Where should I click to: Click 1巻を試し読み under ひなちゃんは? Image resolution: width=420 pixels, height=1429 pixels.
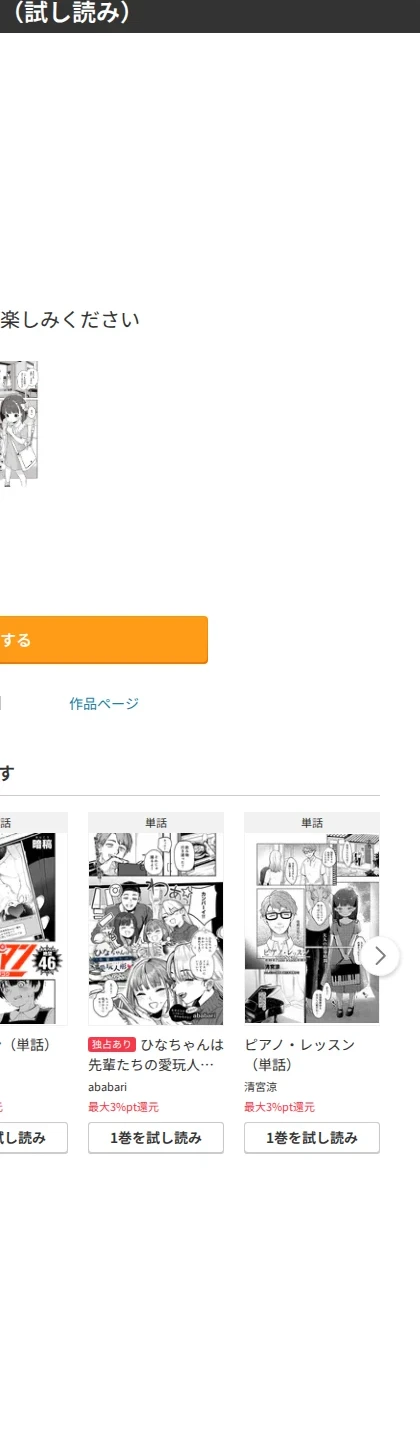tap(156, 1138)
